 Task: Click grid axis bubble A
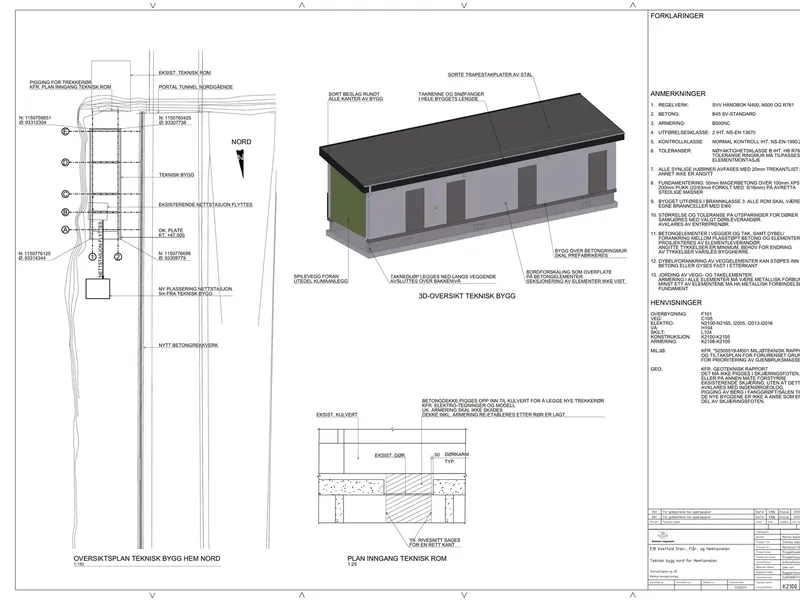click(65, 230)
